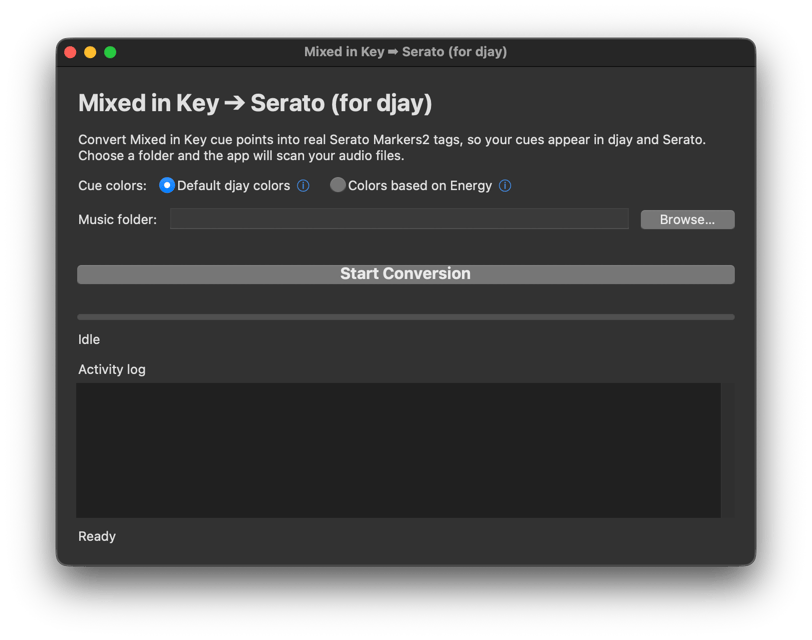The width and height of the screenshot is (812, 640).
Task: Click the window title bar text
Action: coord(405,52)
